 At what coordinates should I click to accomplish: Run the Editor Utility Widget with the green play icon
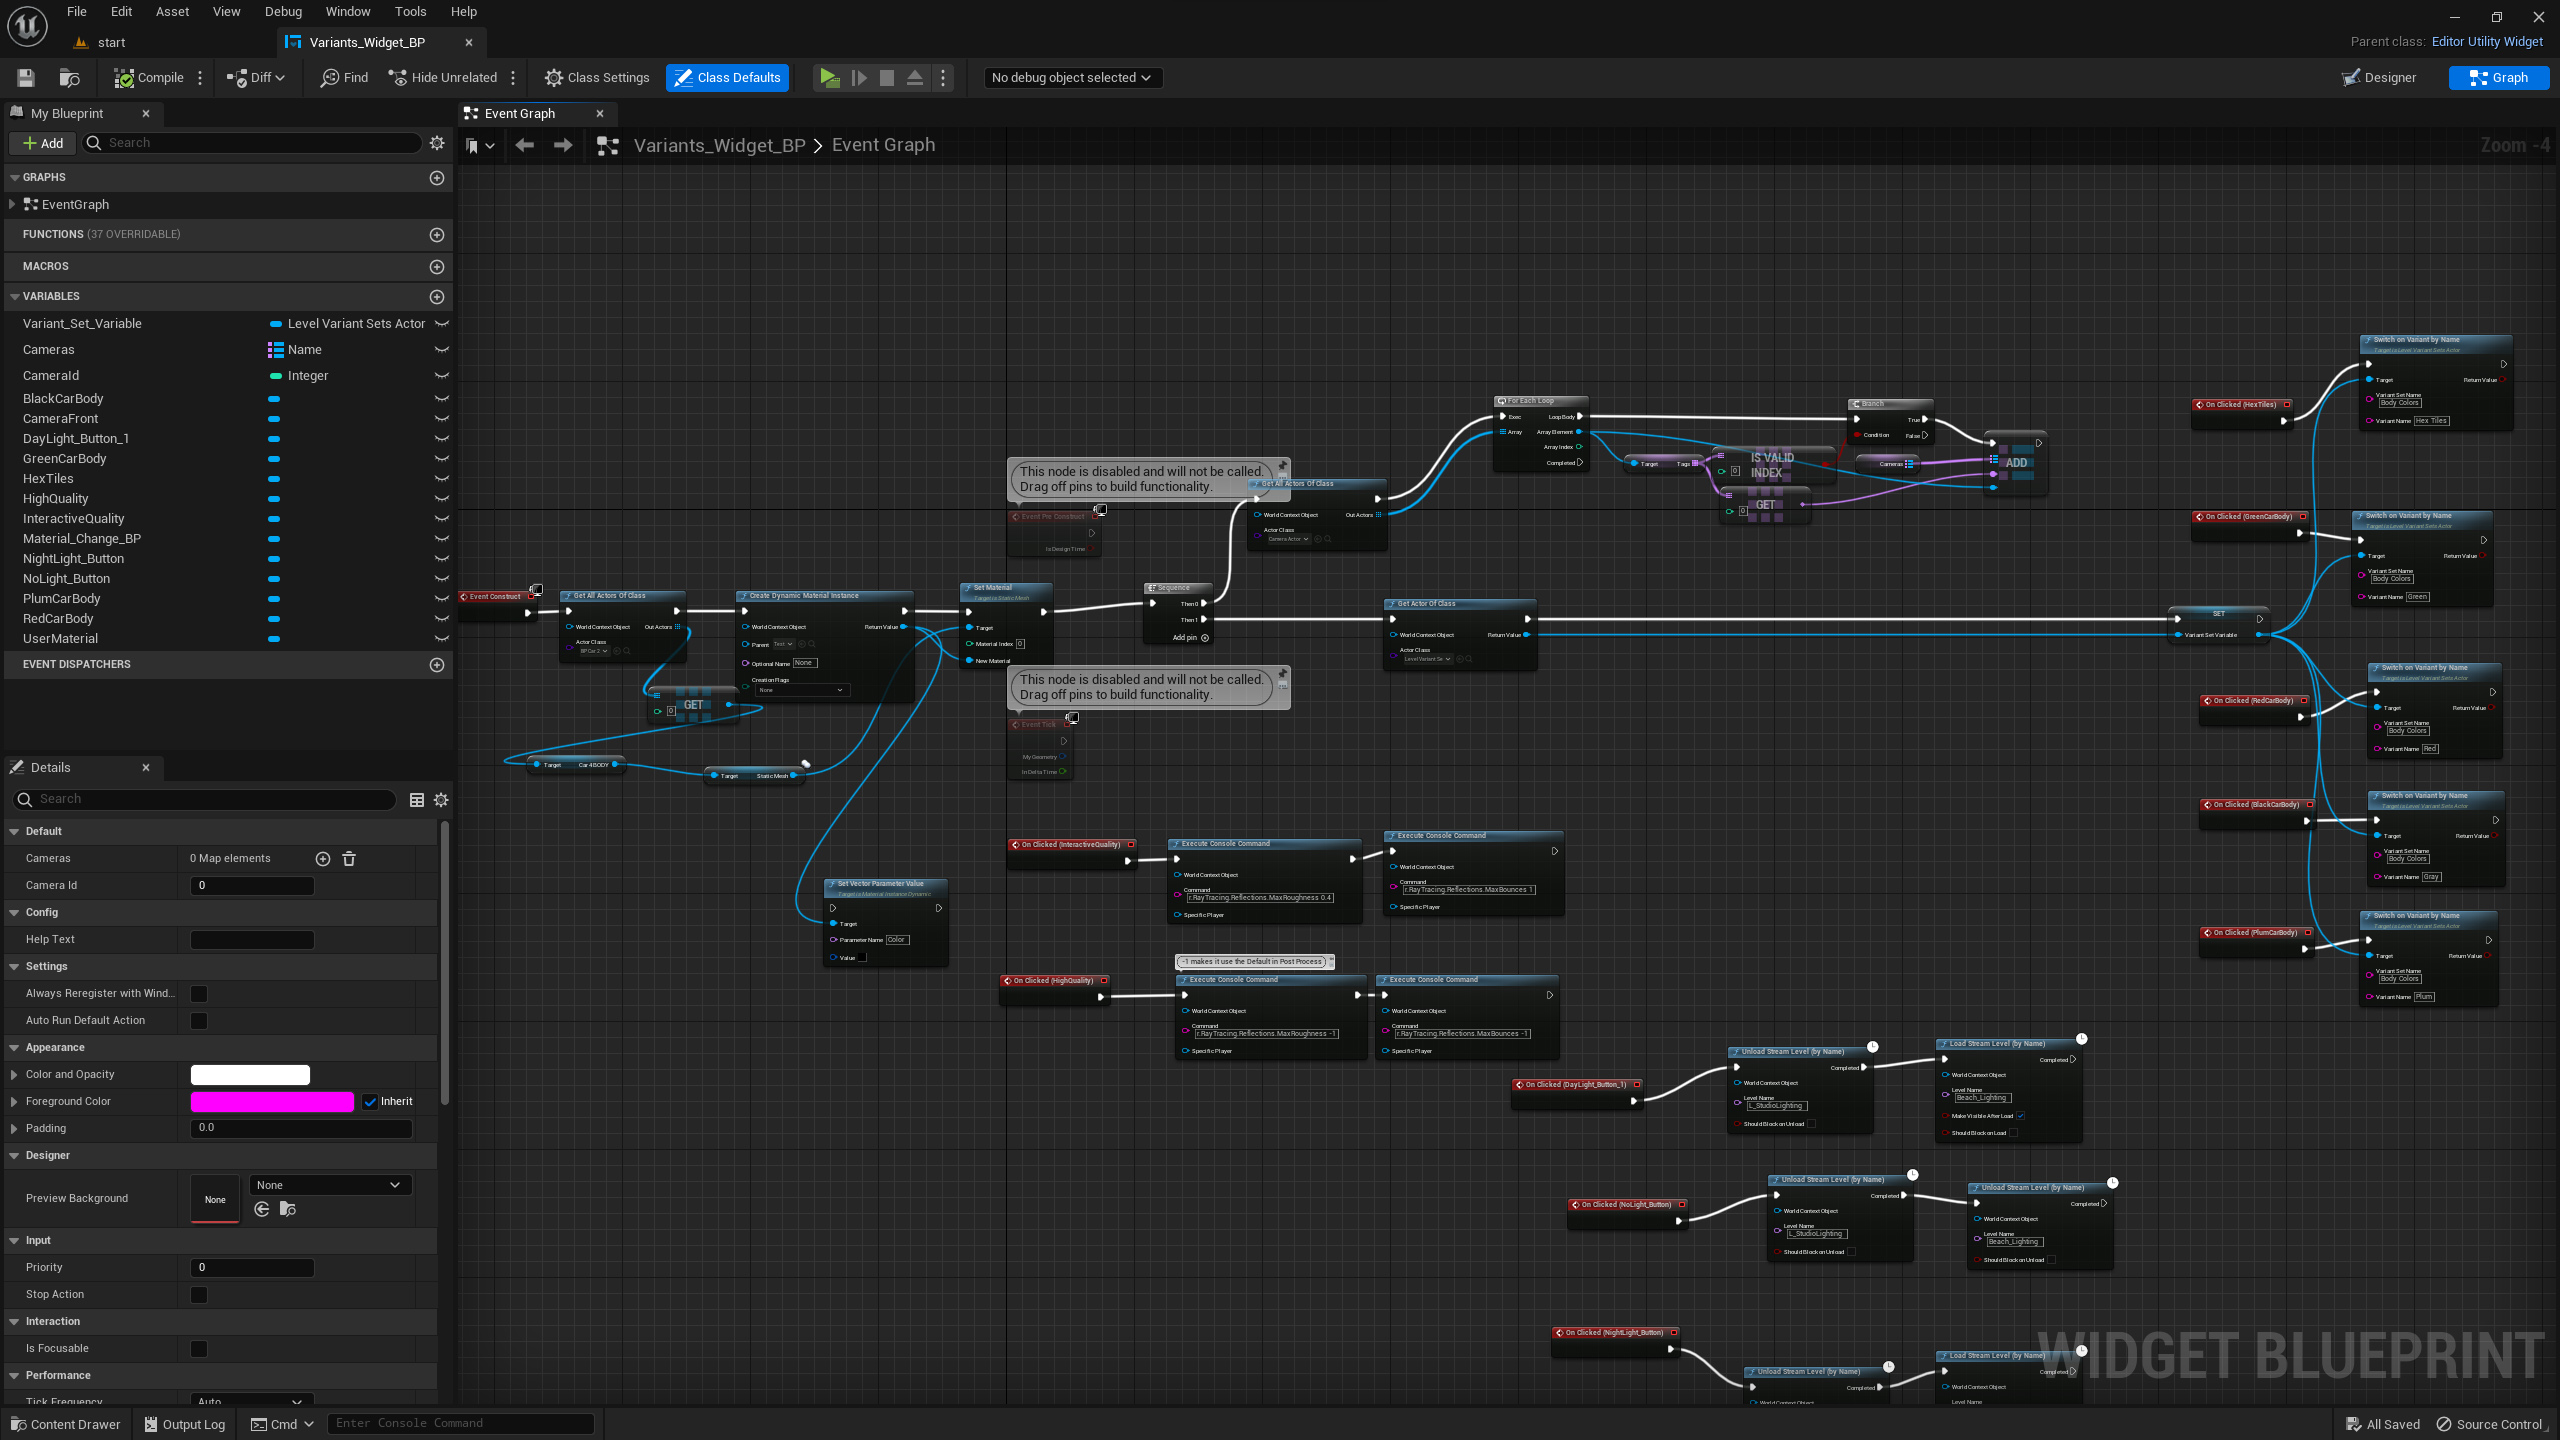click(829, 77)
